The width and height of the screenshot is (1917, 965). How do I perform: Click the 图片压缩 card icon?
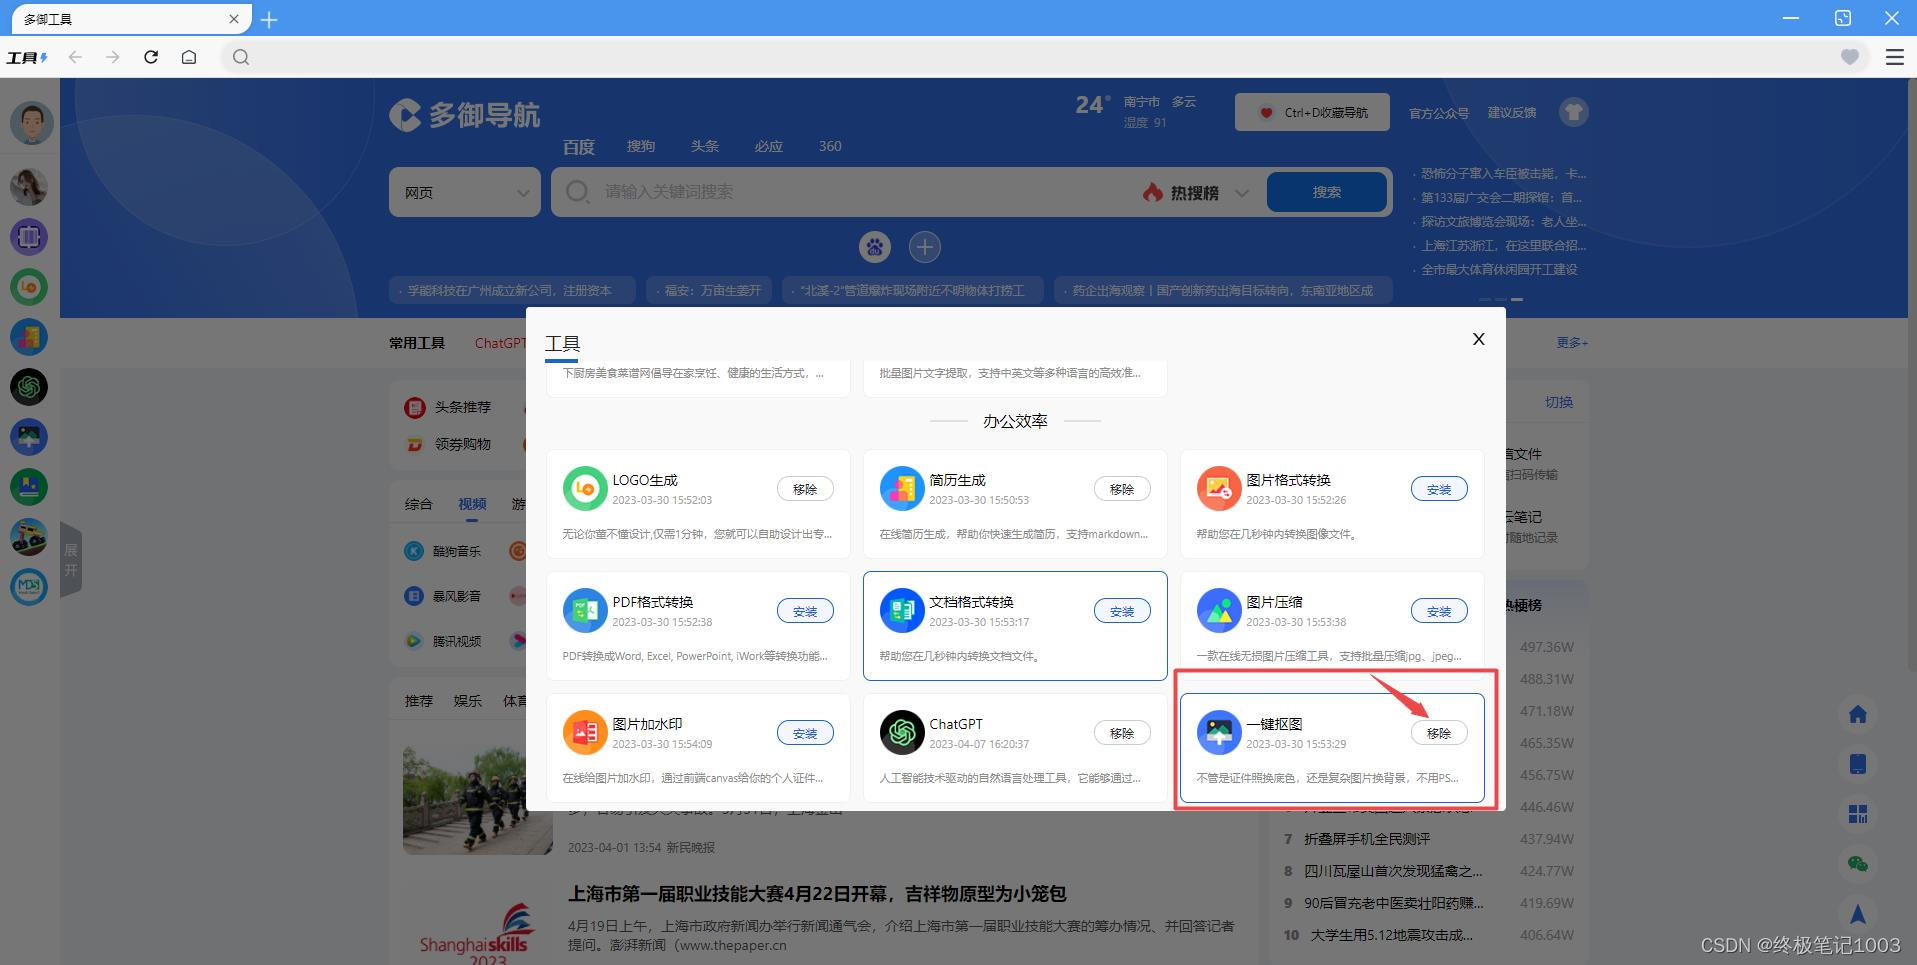click(x=1219, y=611)
